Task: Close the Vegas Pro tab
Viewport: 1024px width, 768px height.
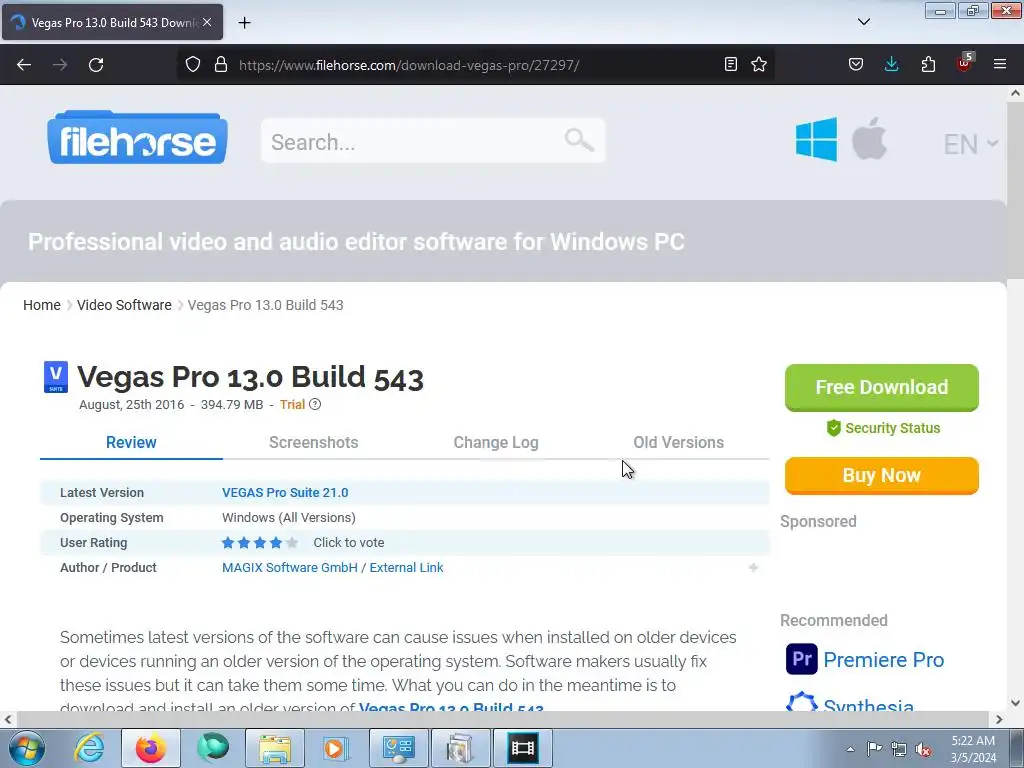Action: 207,22
